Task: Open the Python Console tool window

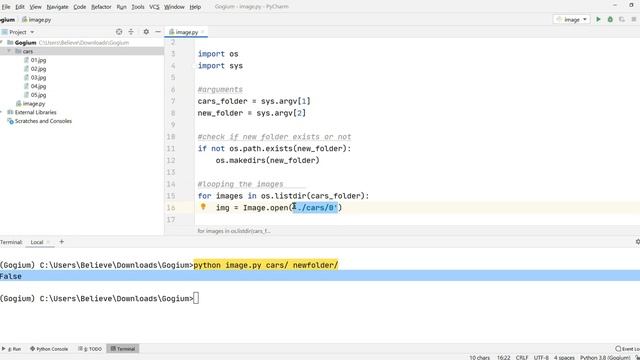Action: [x=49, y=349]
